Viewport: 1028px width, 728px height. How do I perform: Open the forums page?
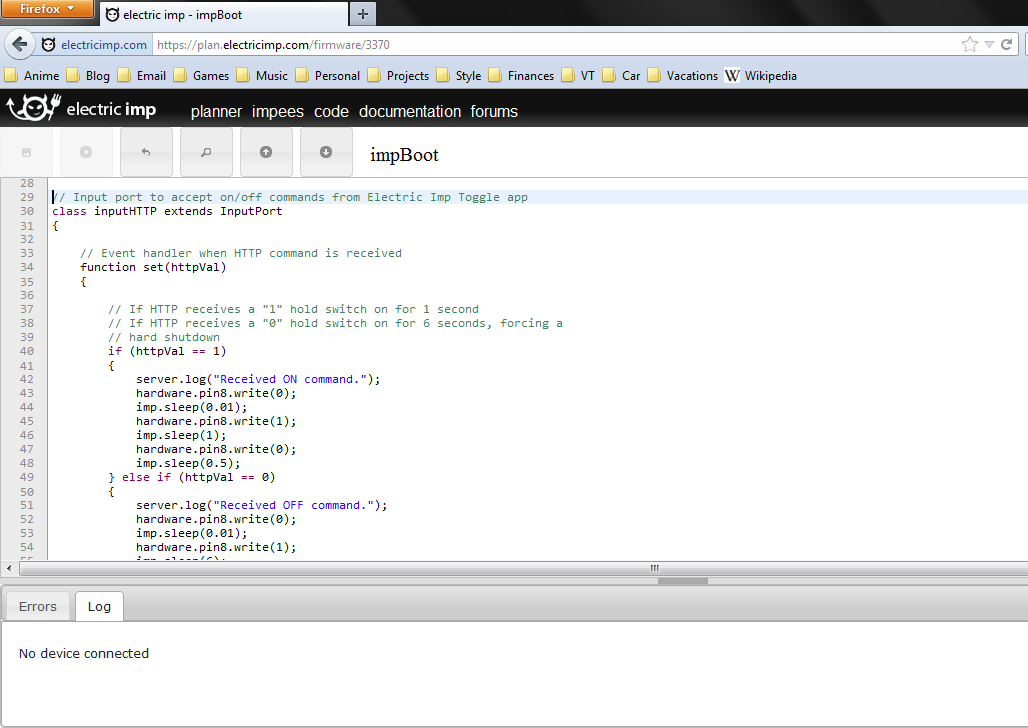pyautogui.click(x=494, y=111)
